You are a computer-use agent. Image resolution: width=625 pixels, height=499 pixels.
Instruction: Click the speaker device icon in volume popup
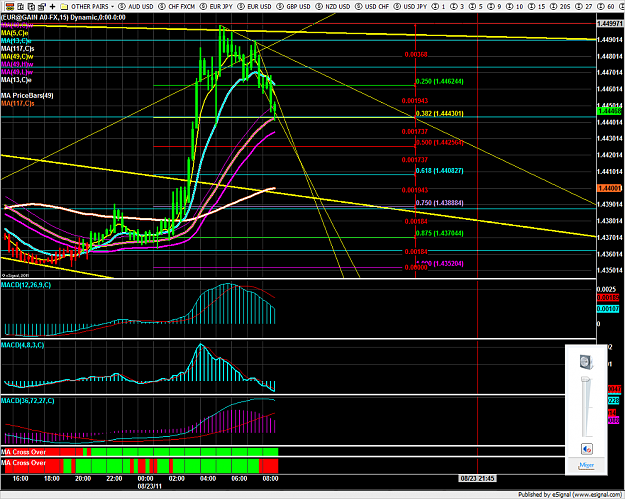click(x=586, y=362)
